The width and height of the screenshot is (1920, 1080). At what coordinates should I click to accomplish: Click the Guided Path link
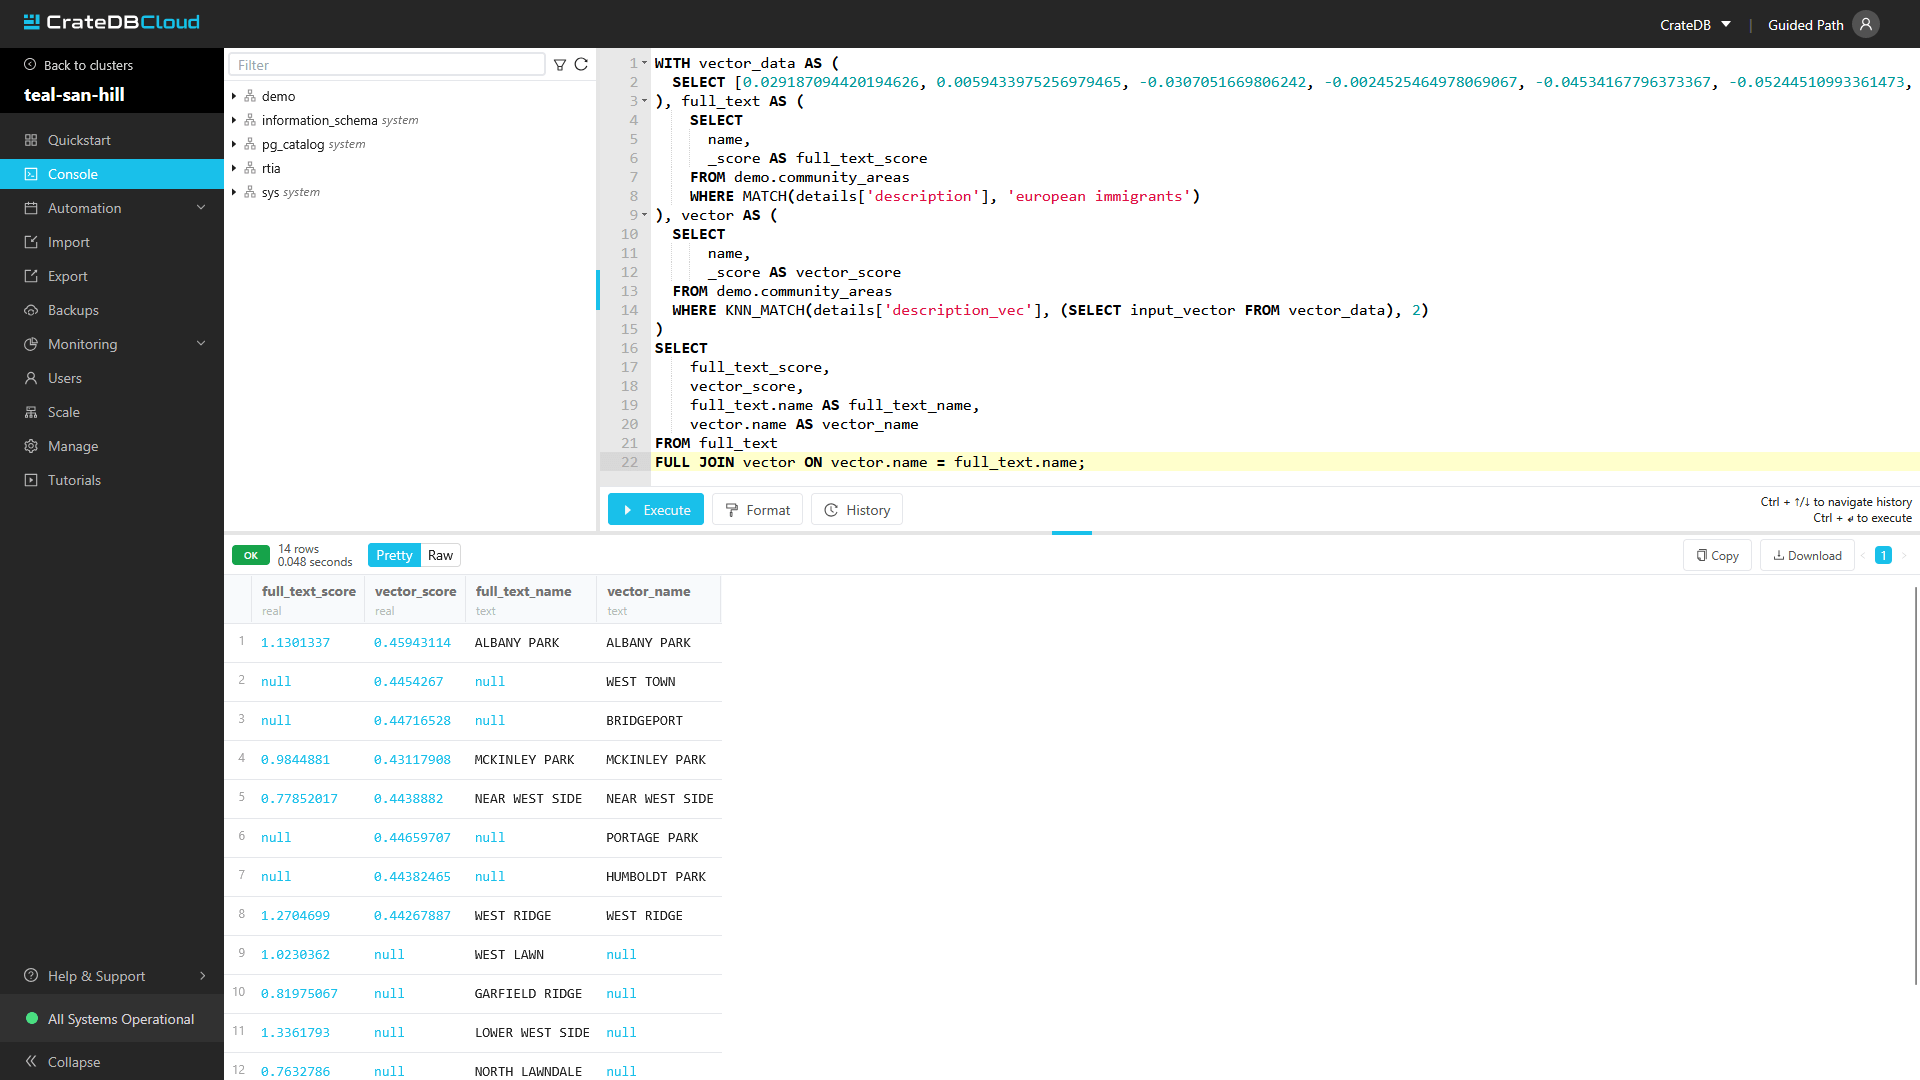coord(1805,25)
